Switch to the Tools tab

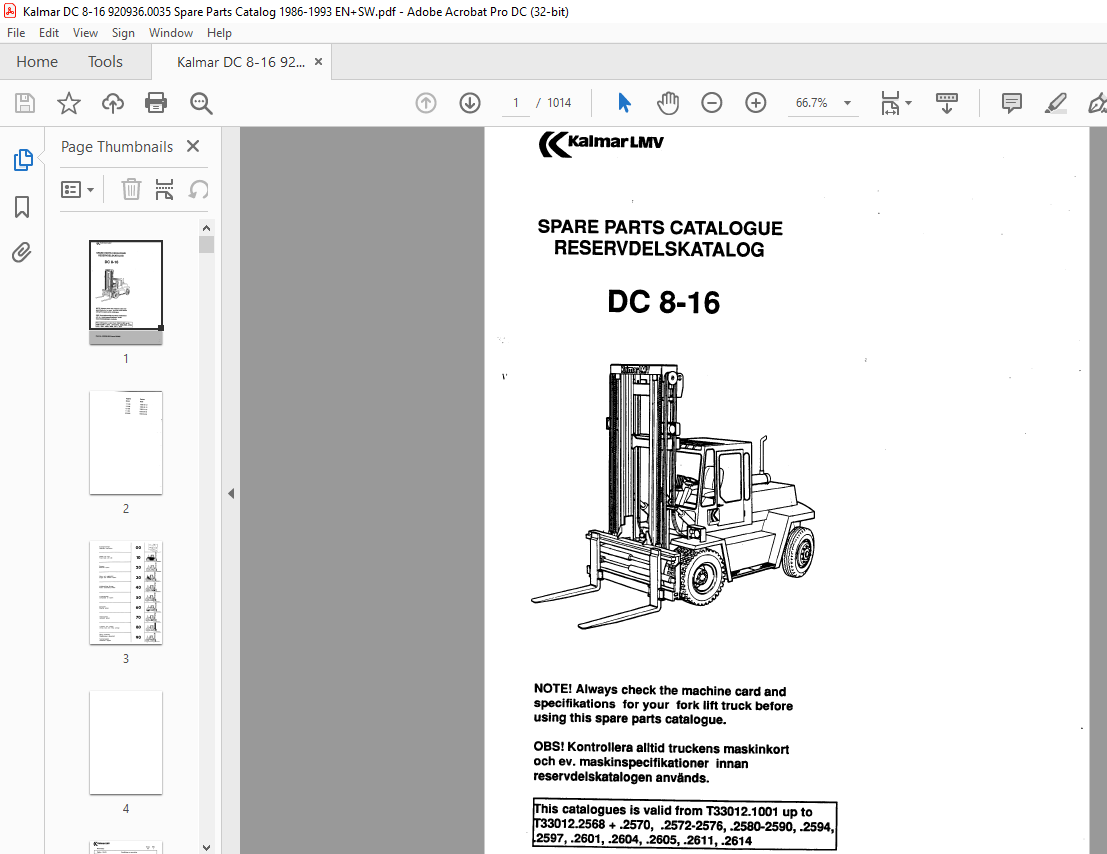point(105,62)
